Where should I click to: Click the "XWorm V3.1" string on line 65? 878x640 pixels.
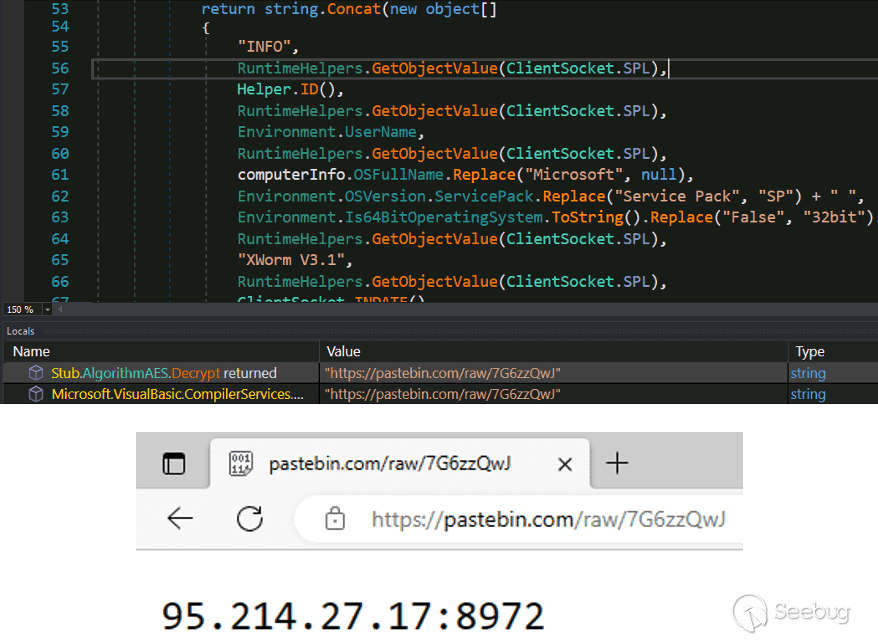click(291, 260)
